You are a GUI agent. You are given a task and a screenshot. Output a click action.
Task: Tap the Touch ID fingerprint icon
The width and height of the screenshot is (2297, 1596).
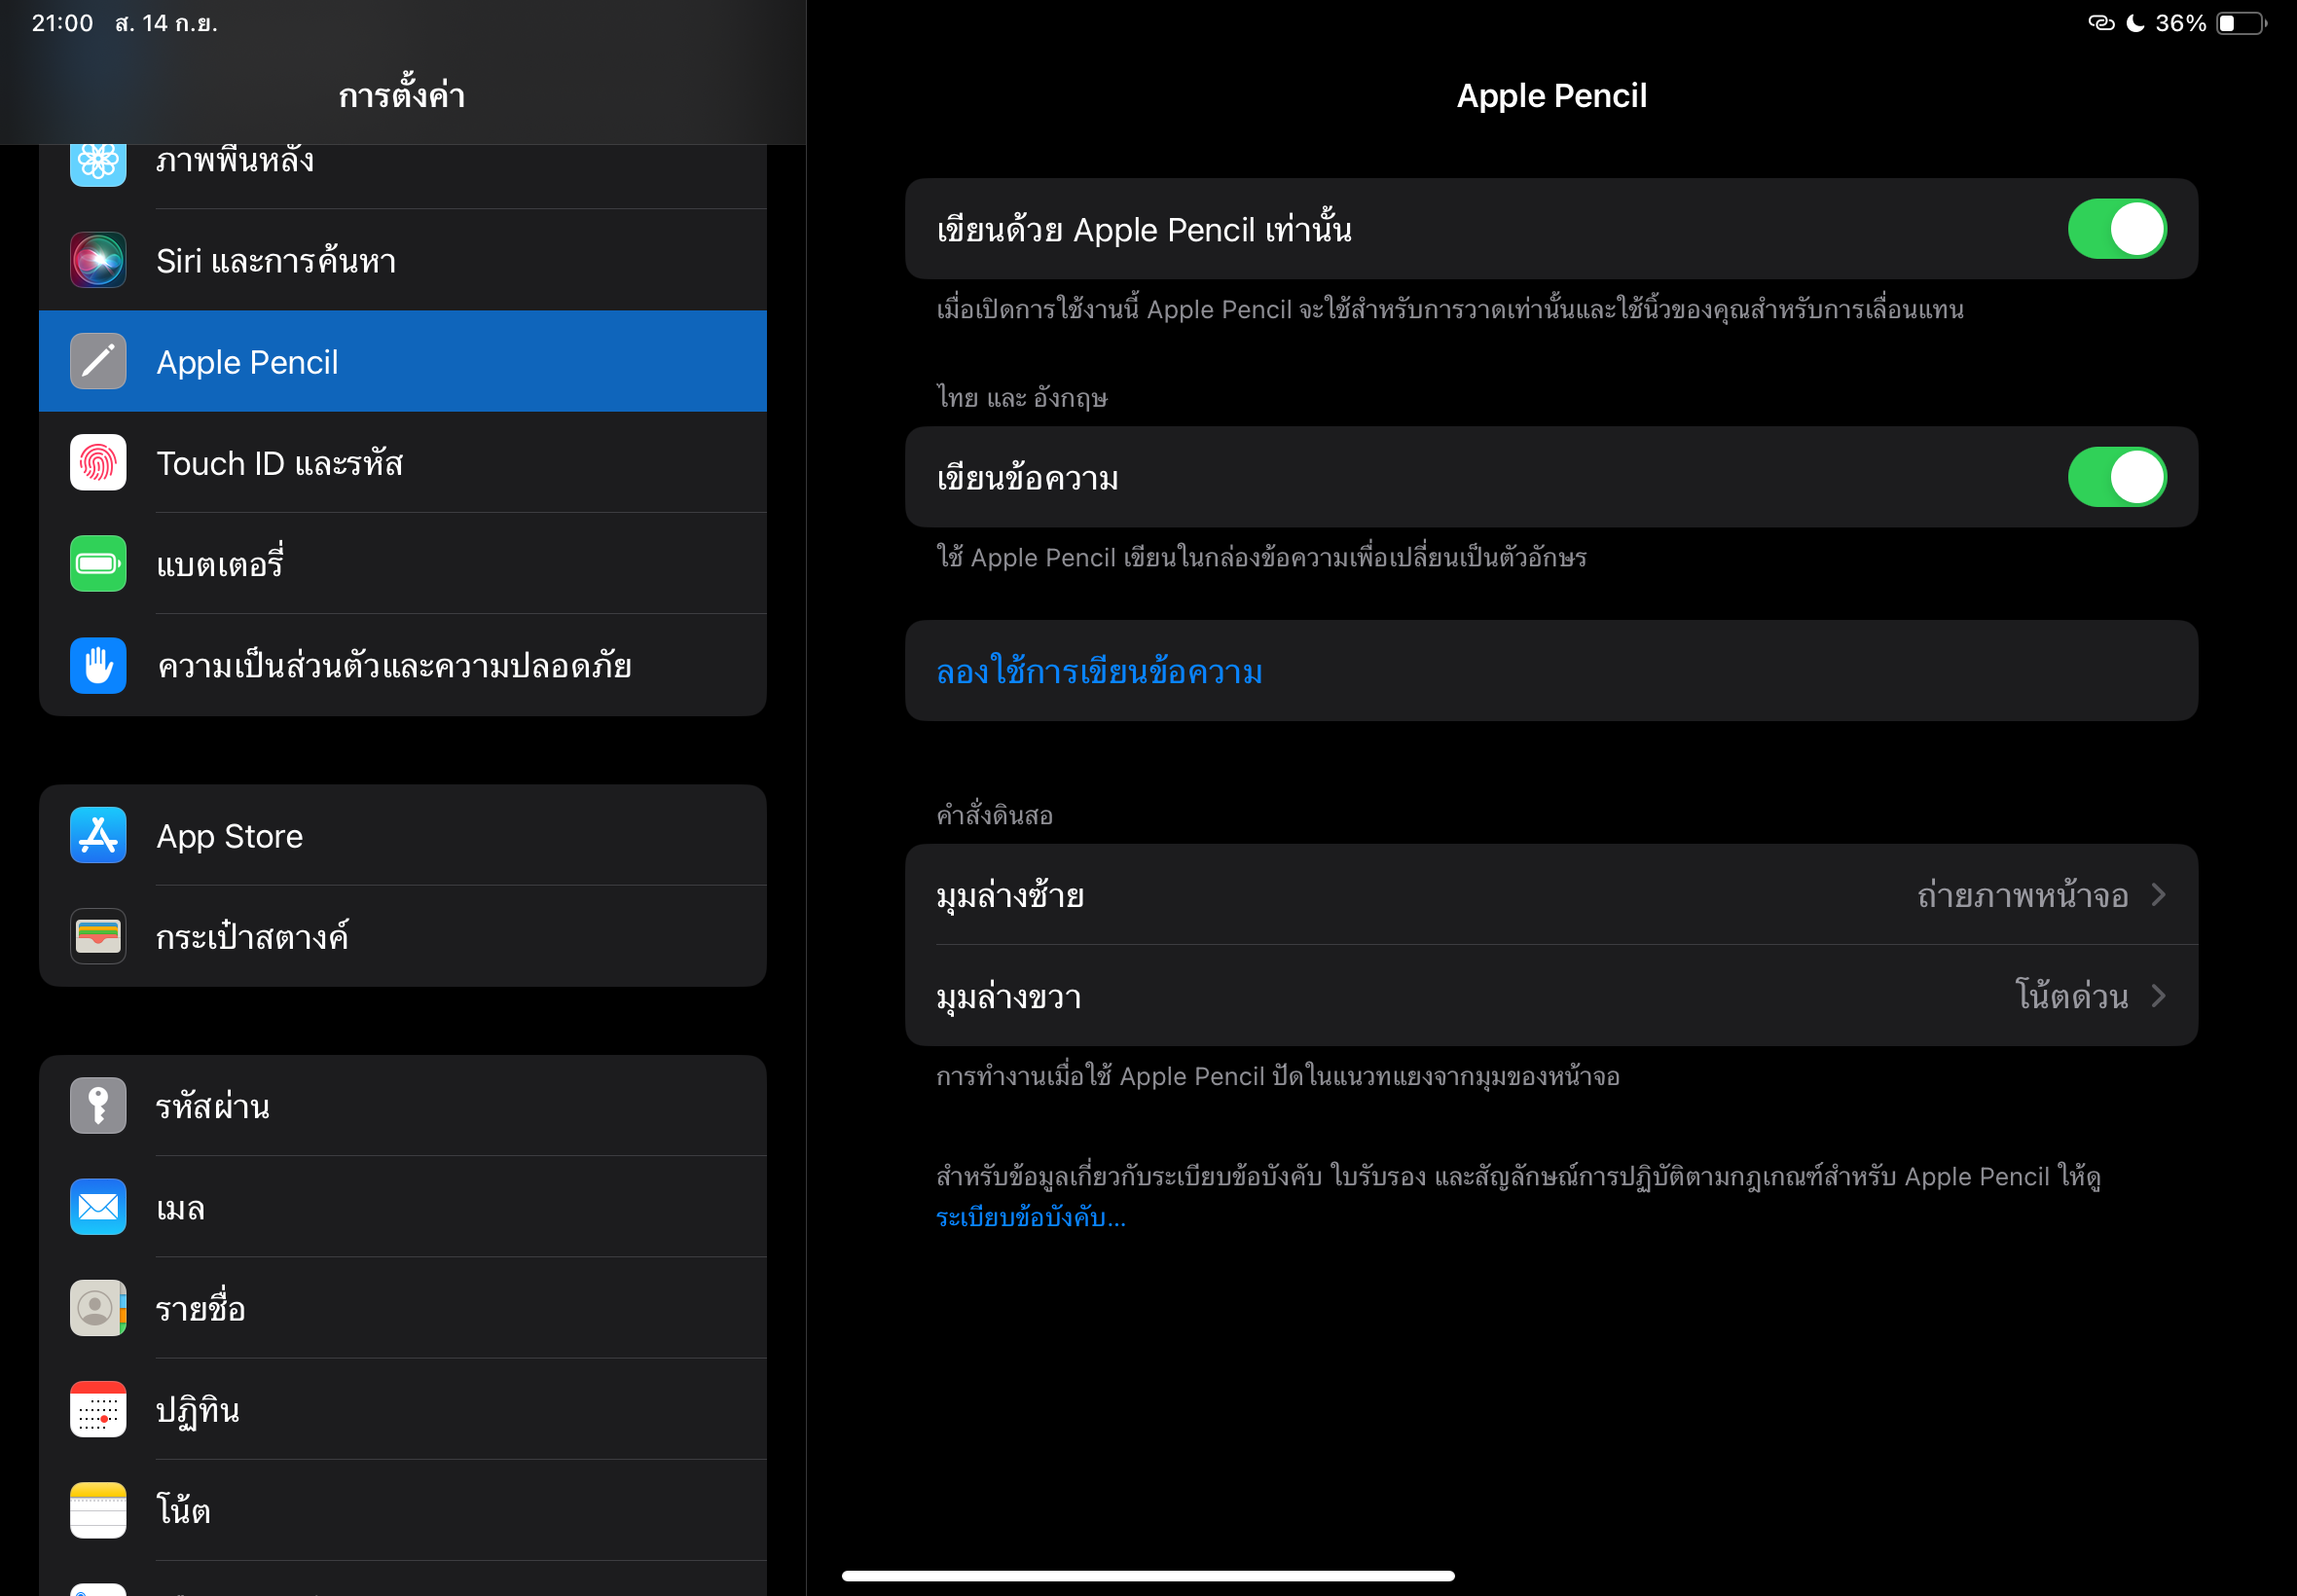[98, 462]
